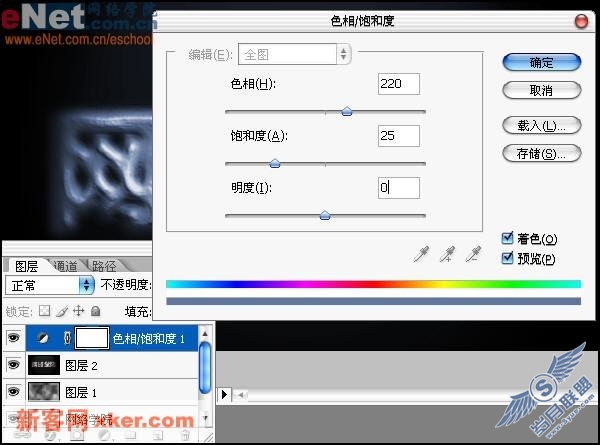Toggle lock transparent pixels icon

point(44,311)
